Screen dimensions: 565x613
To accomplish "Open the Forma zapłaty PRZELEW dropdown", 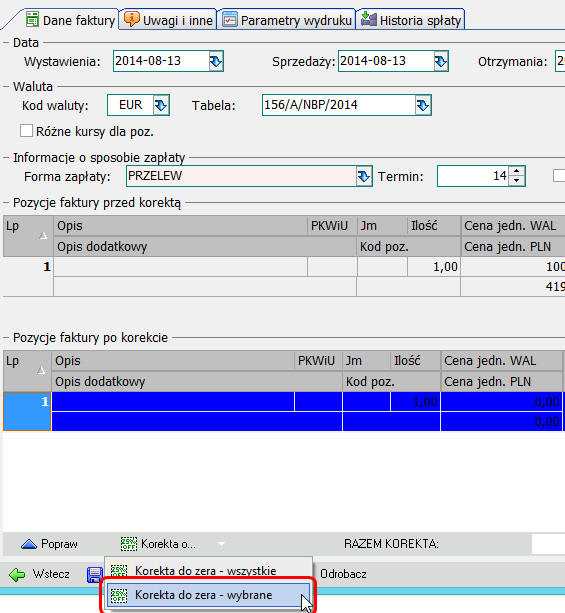I will click(364, 176).
